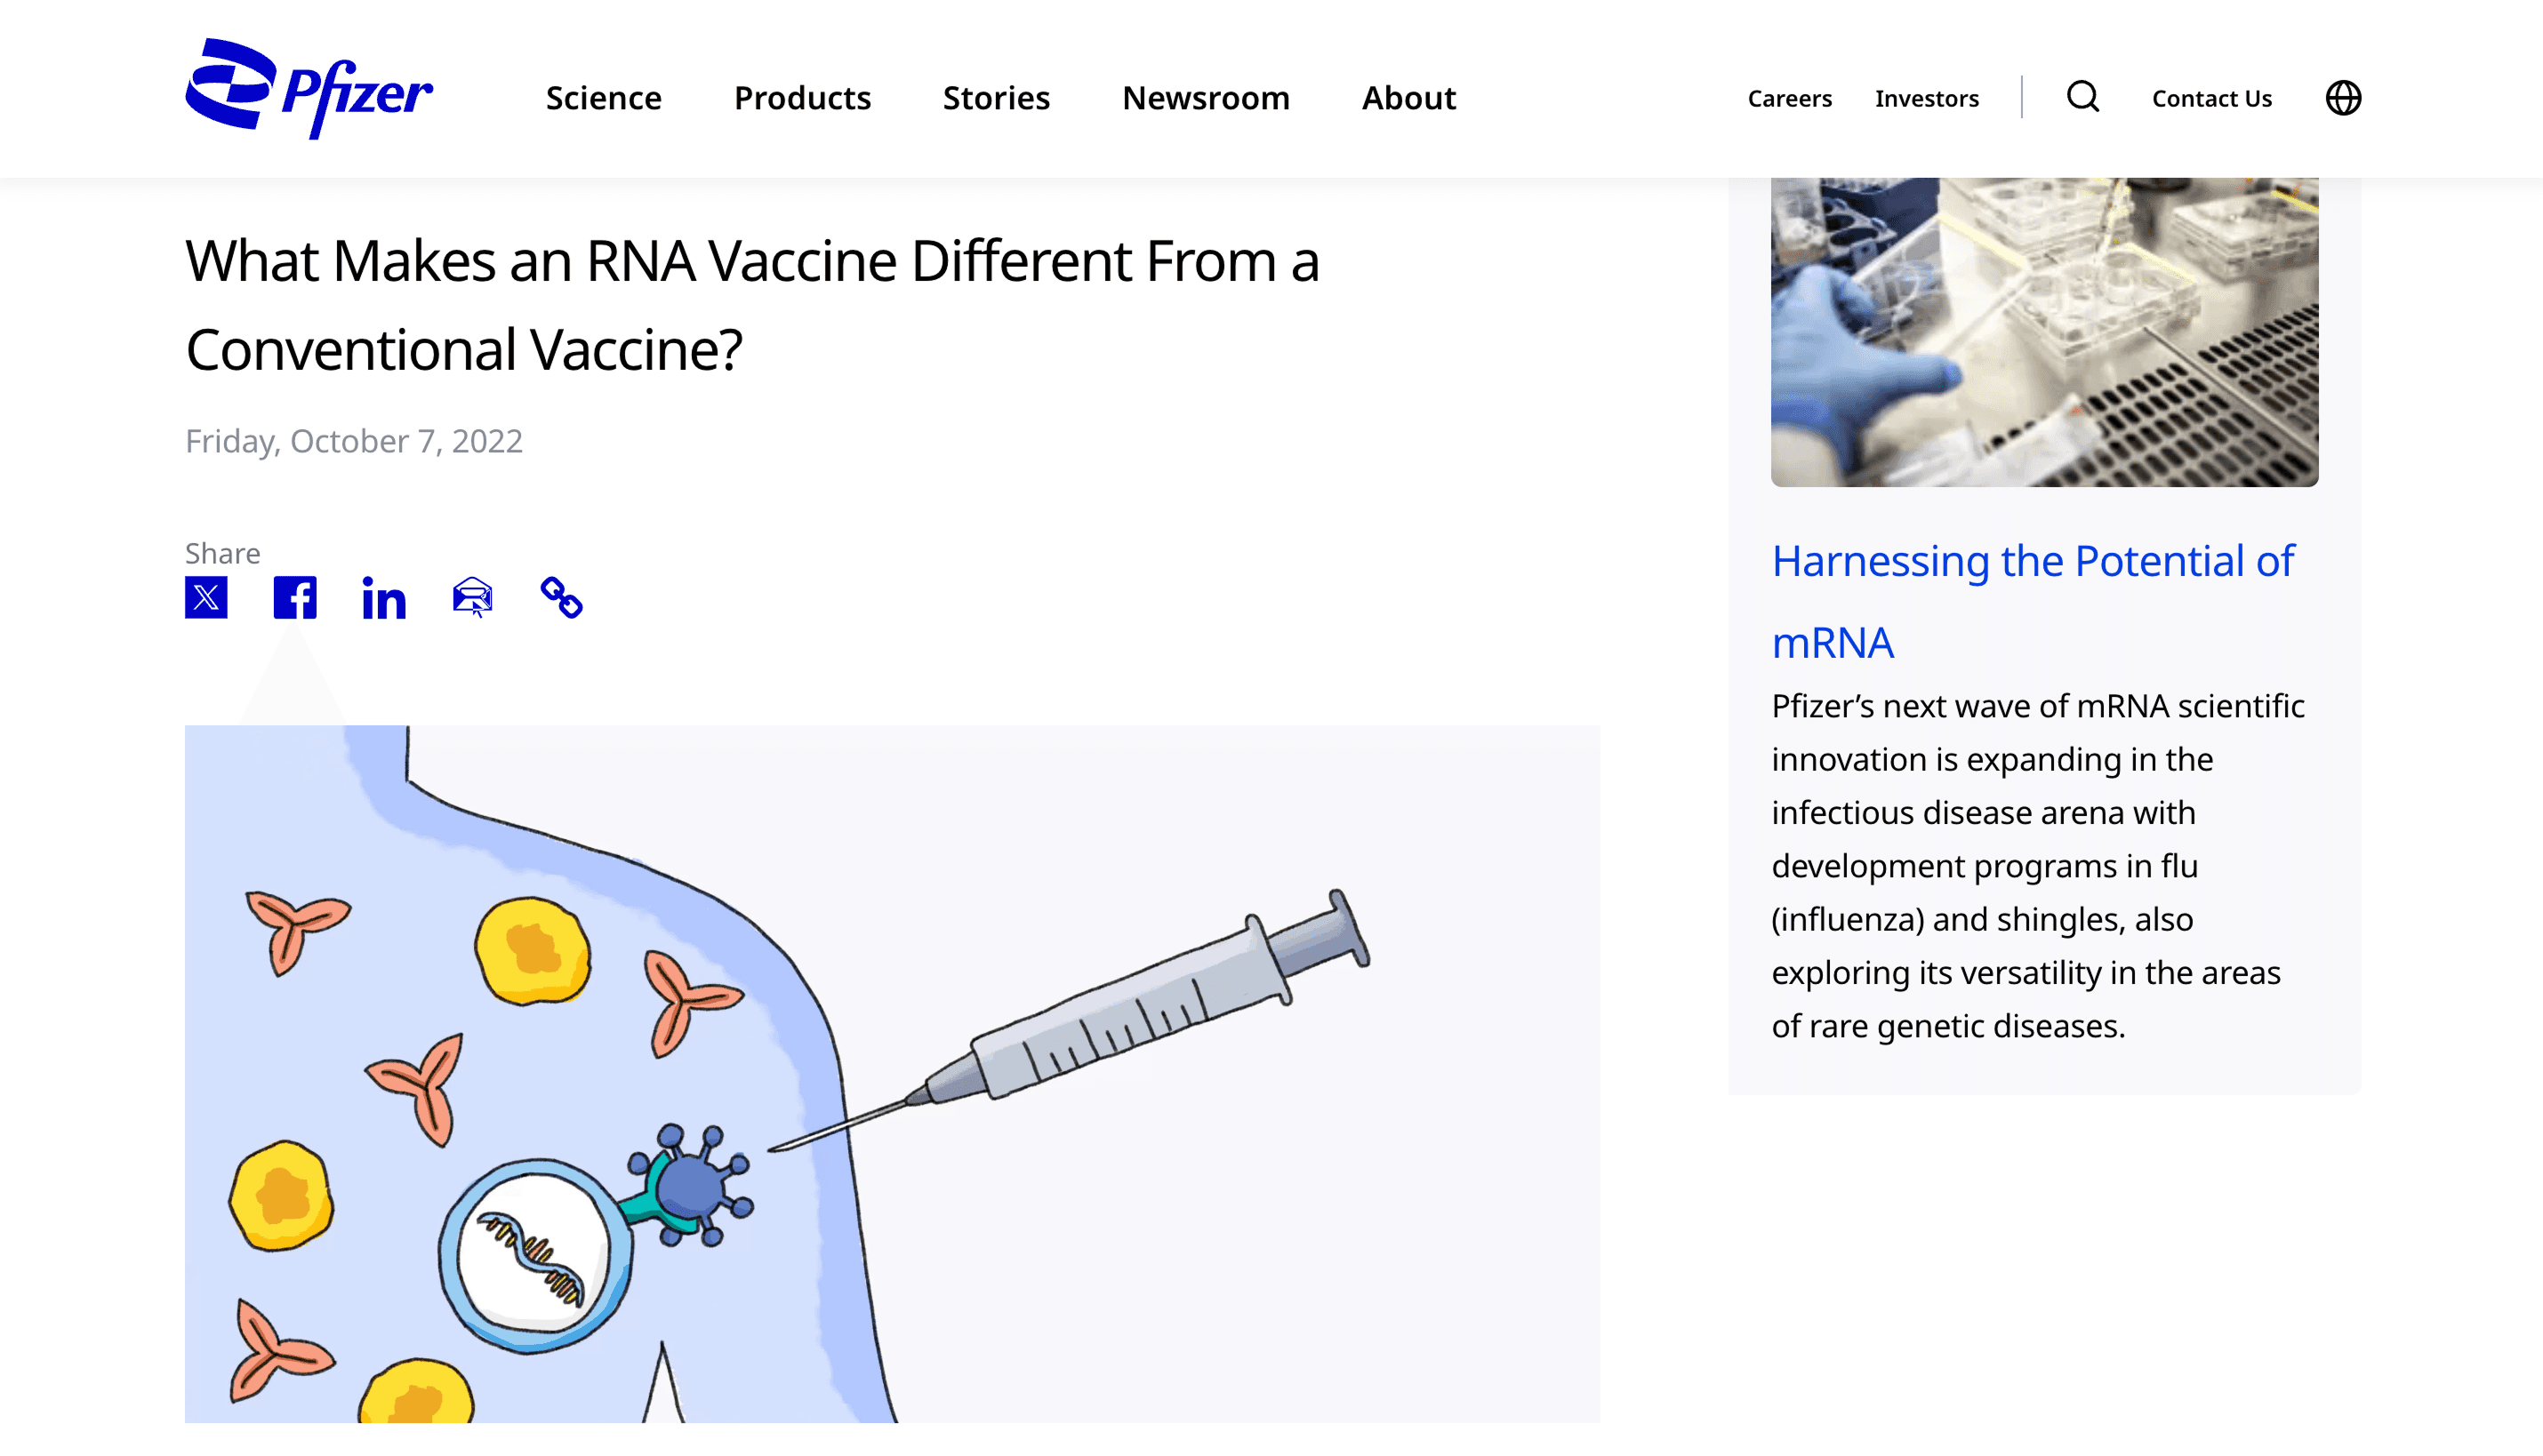Click the Pfizer logo
Image resolution: width=2543 pixels, height=1456 pixels.
pyautogui.click(x=309, y=89)
